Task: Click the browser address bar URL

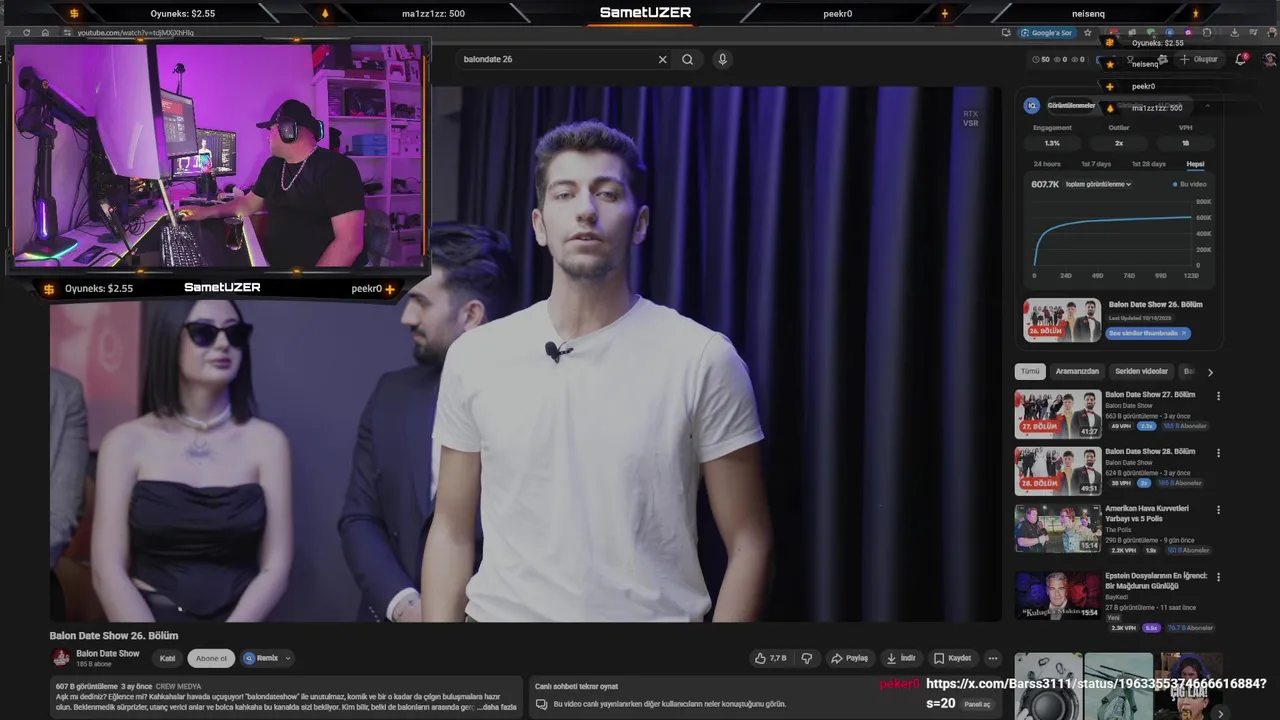Action: (136, 33)
